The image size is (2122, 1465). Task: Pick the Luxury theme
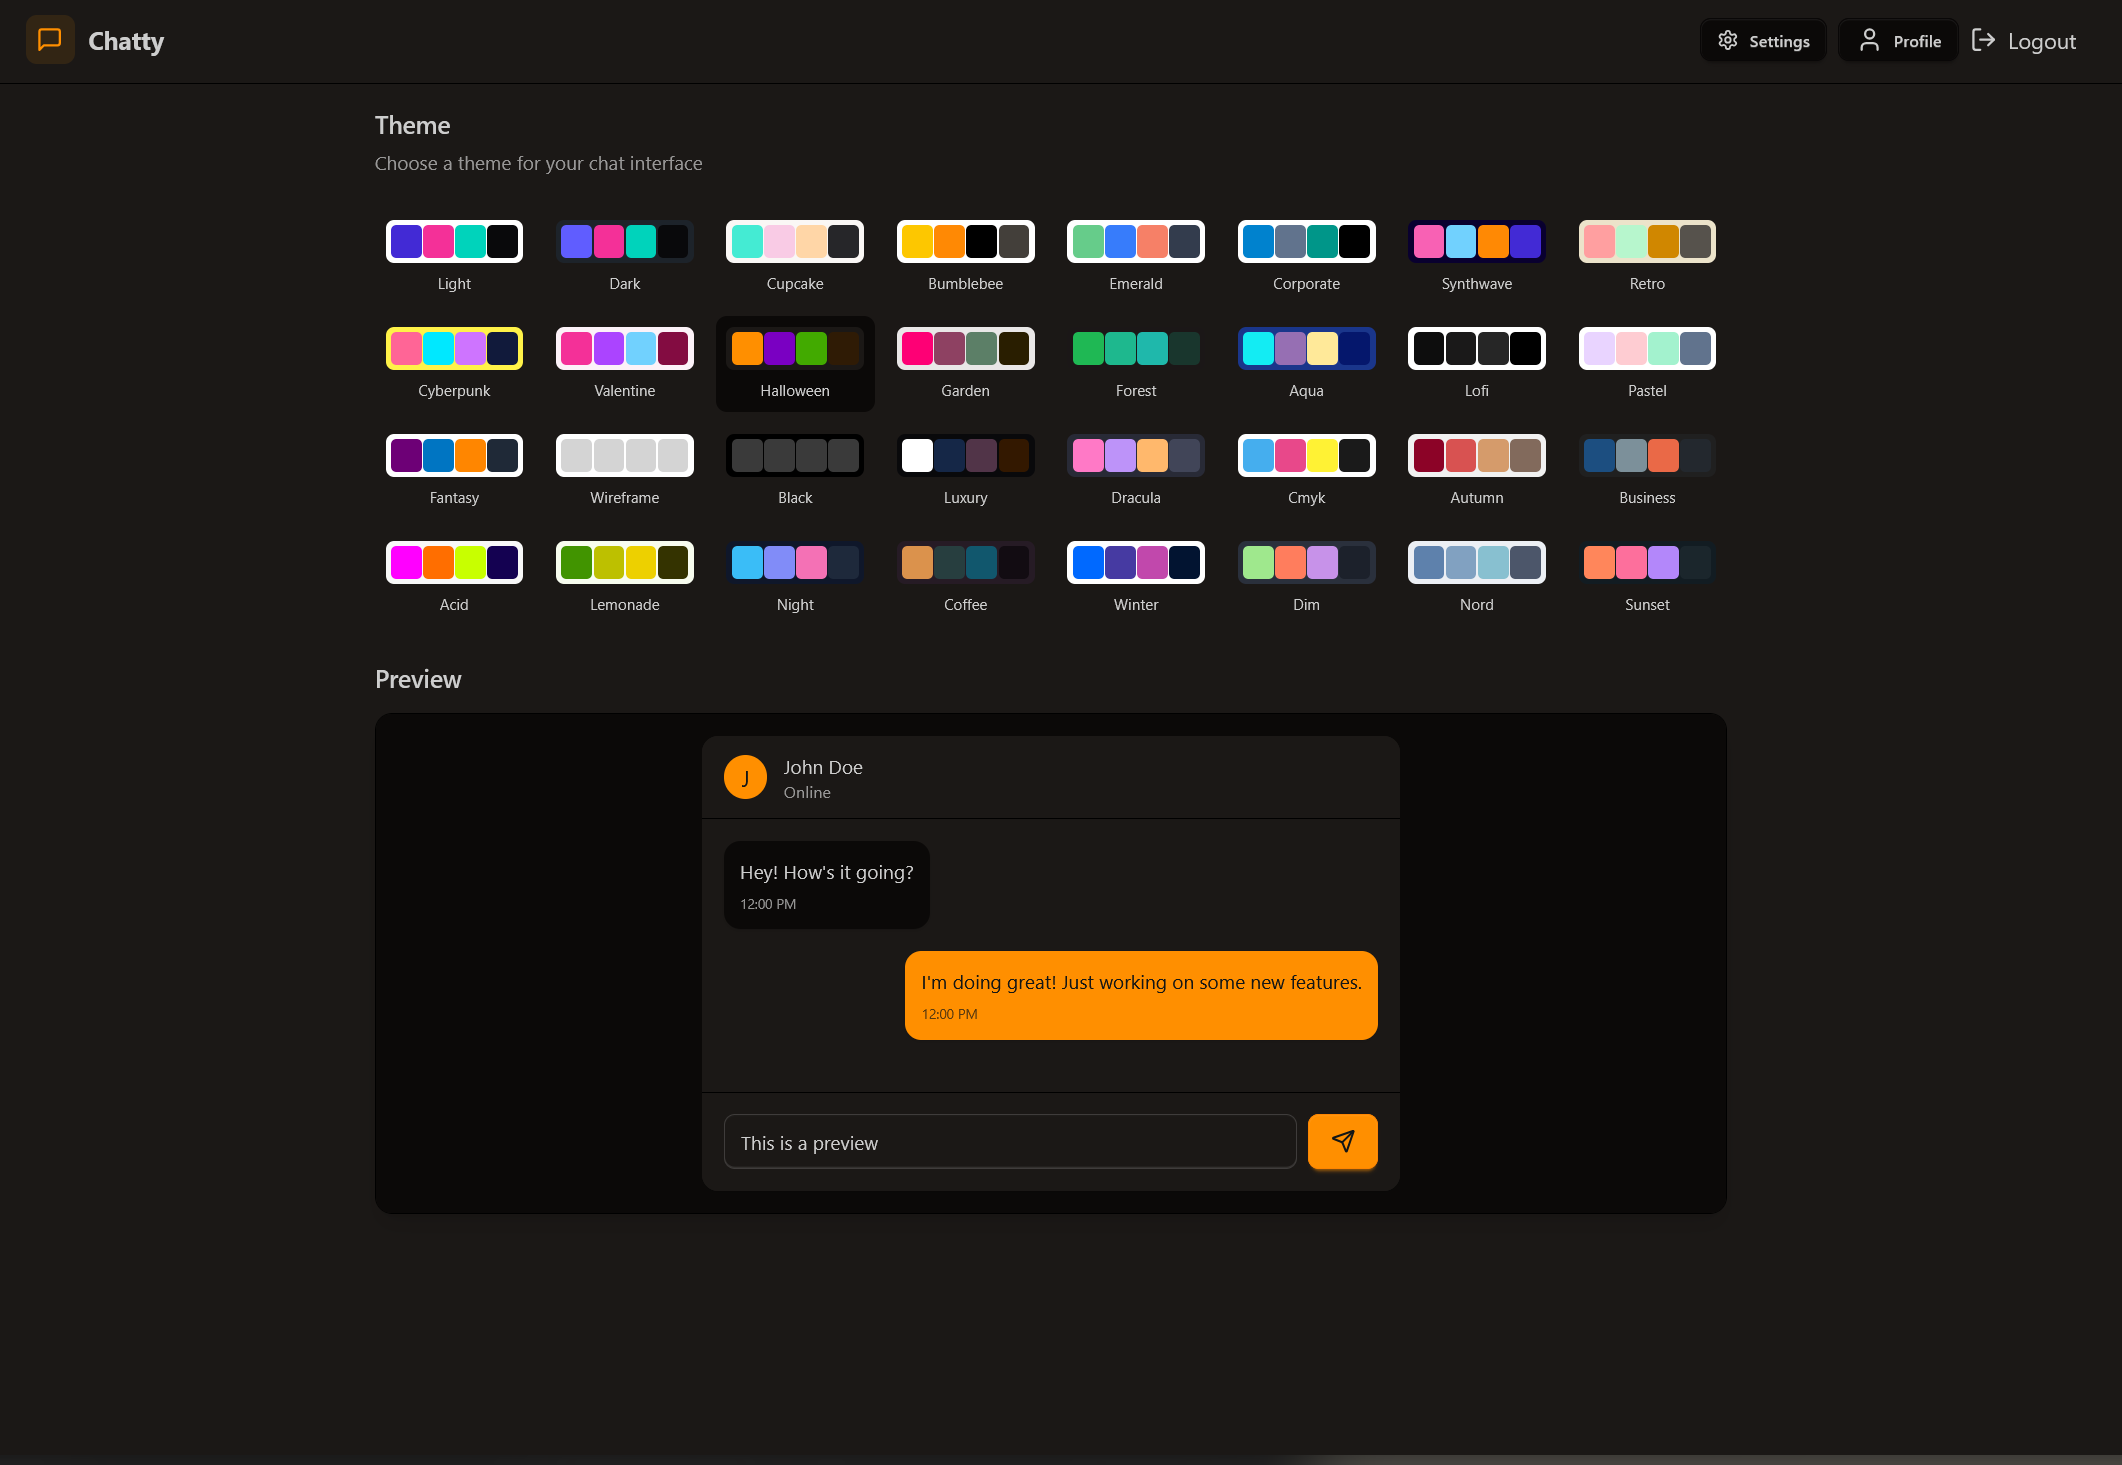point(966,470)
